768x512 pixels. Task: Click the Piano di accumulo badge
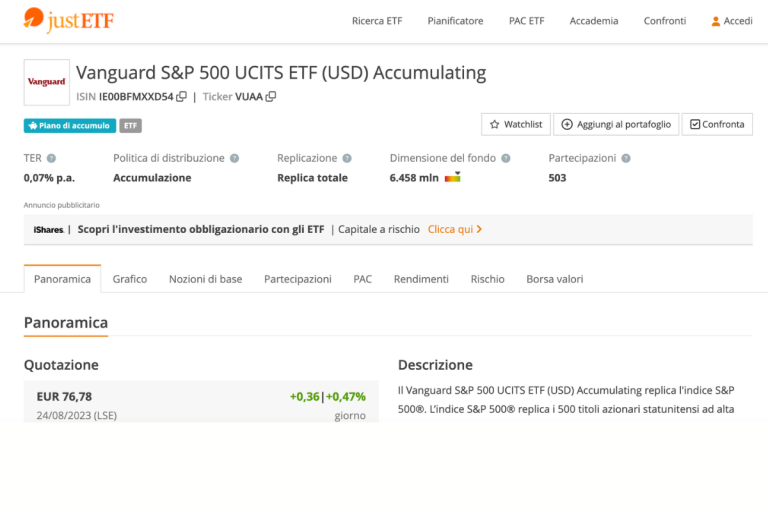coord(70,126)
